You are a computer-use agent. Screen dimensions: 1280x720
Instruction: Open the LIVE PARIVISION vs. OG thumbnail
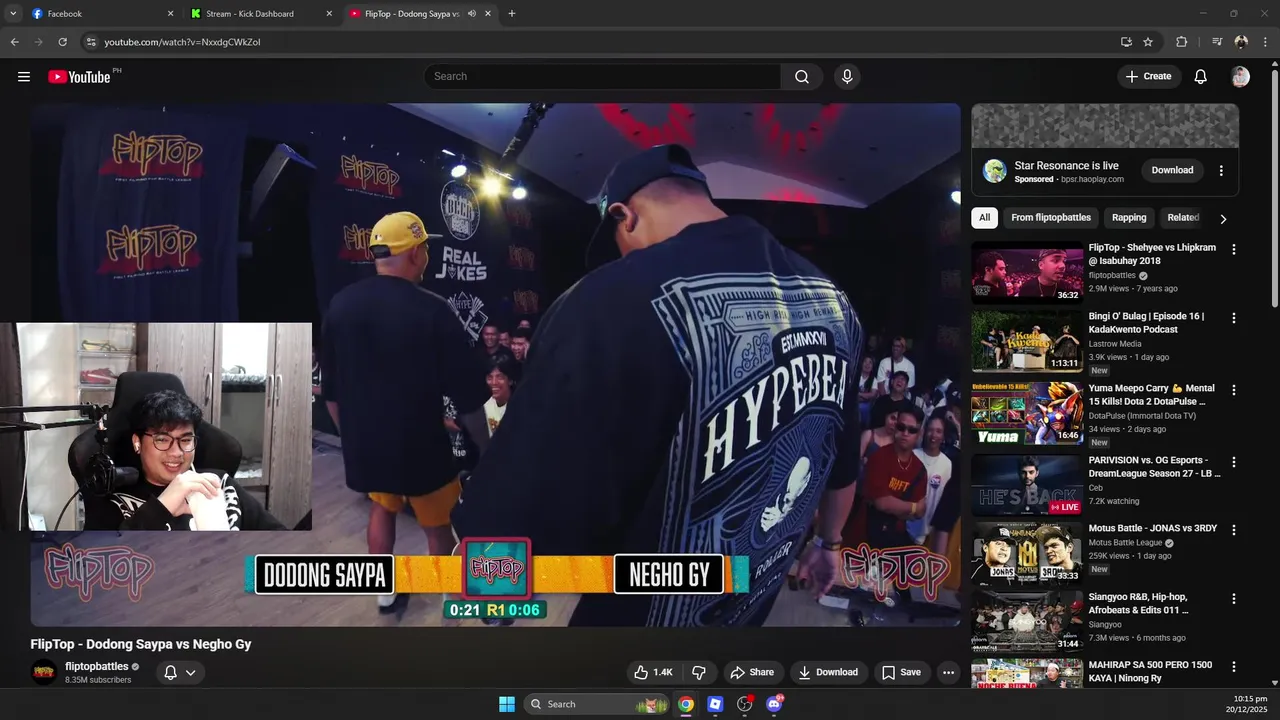1027,485
